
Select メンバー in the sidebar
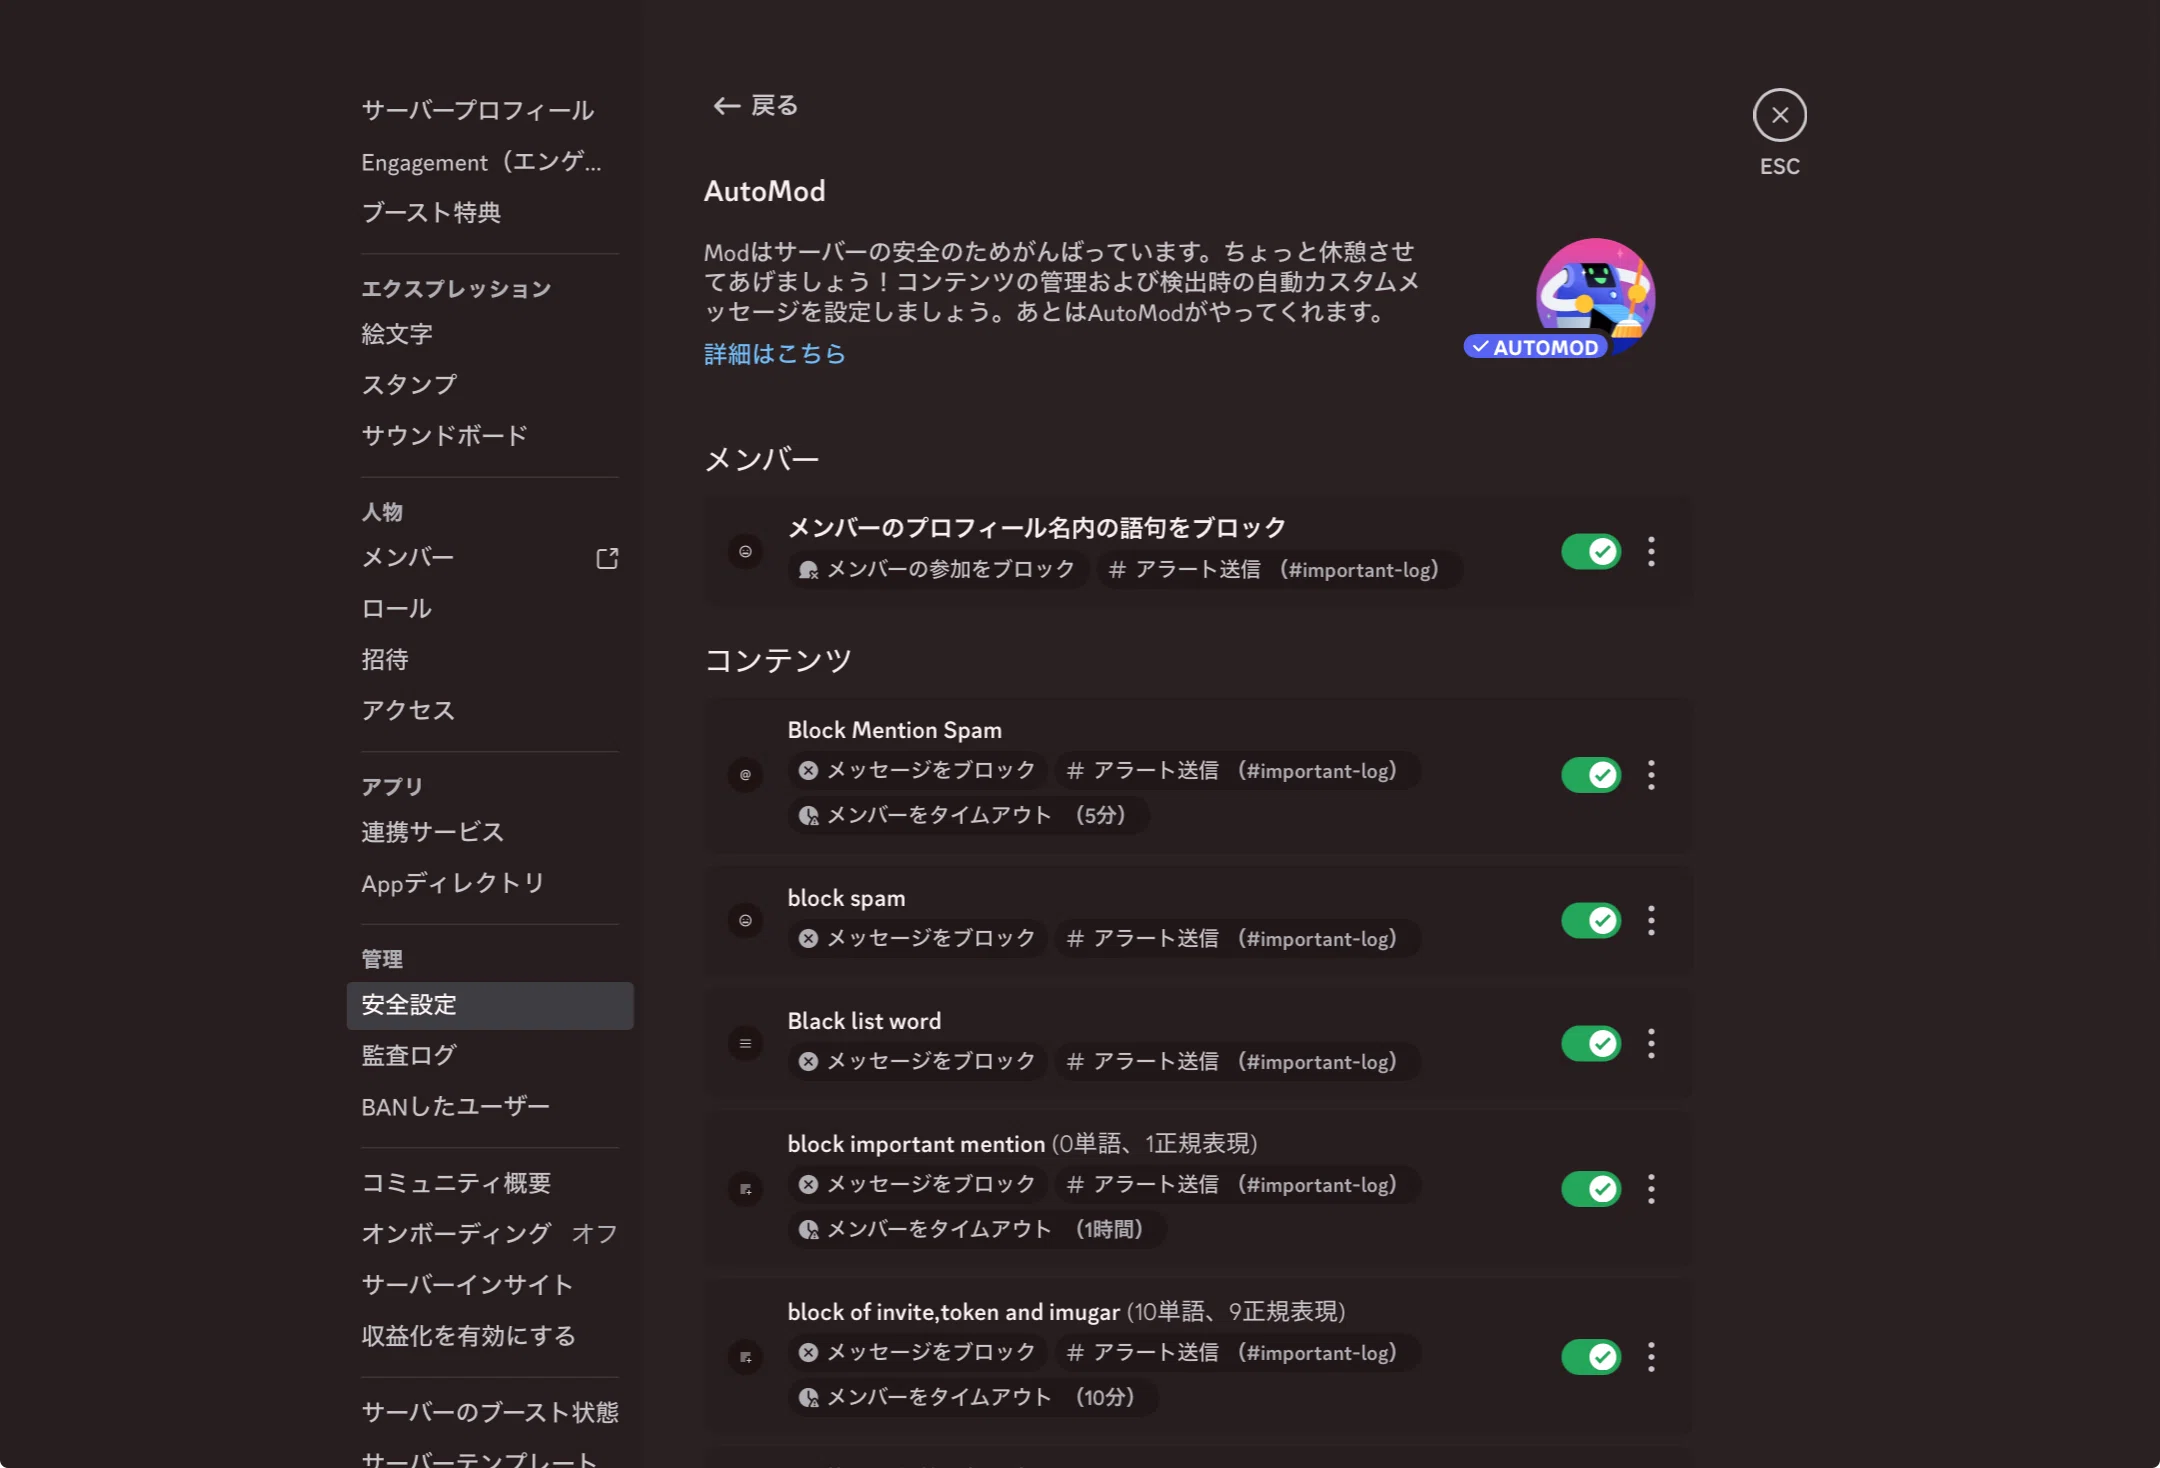490,558
